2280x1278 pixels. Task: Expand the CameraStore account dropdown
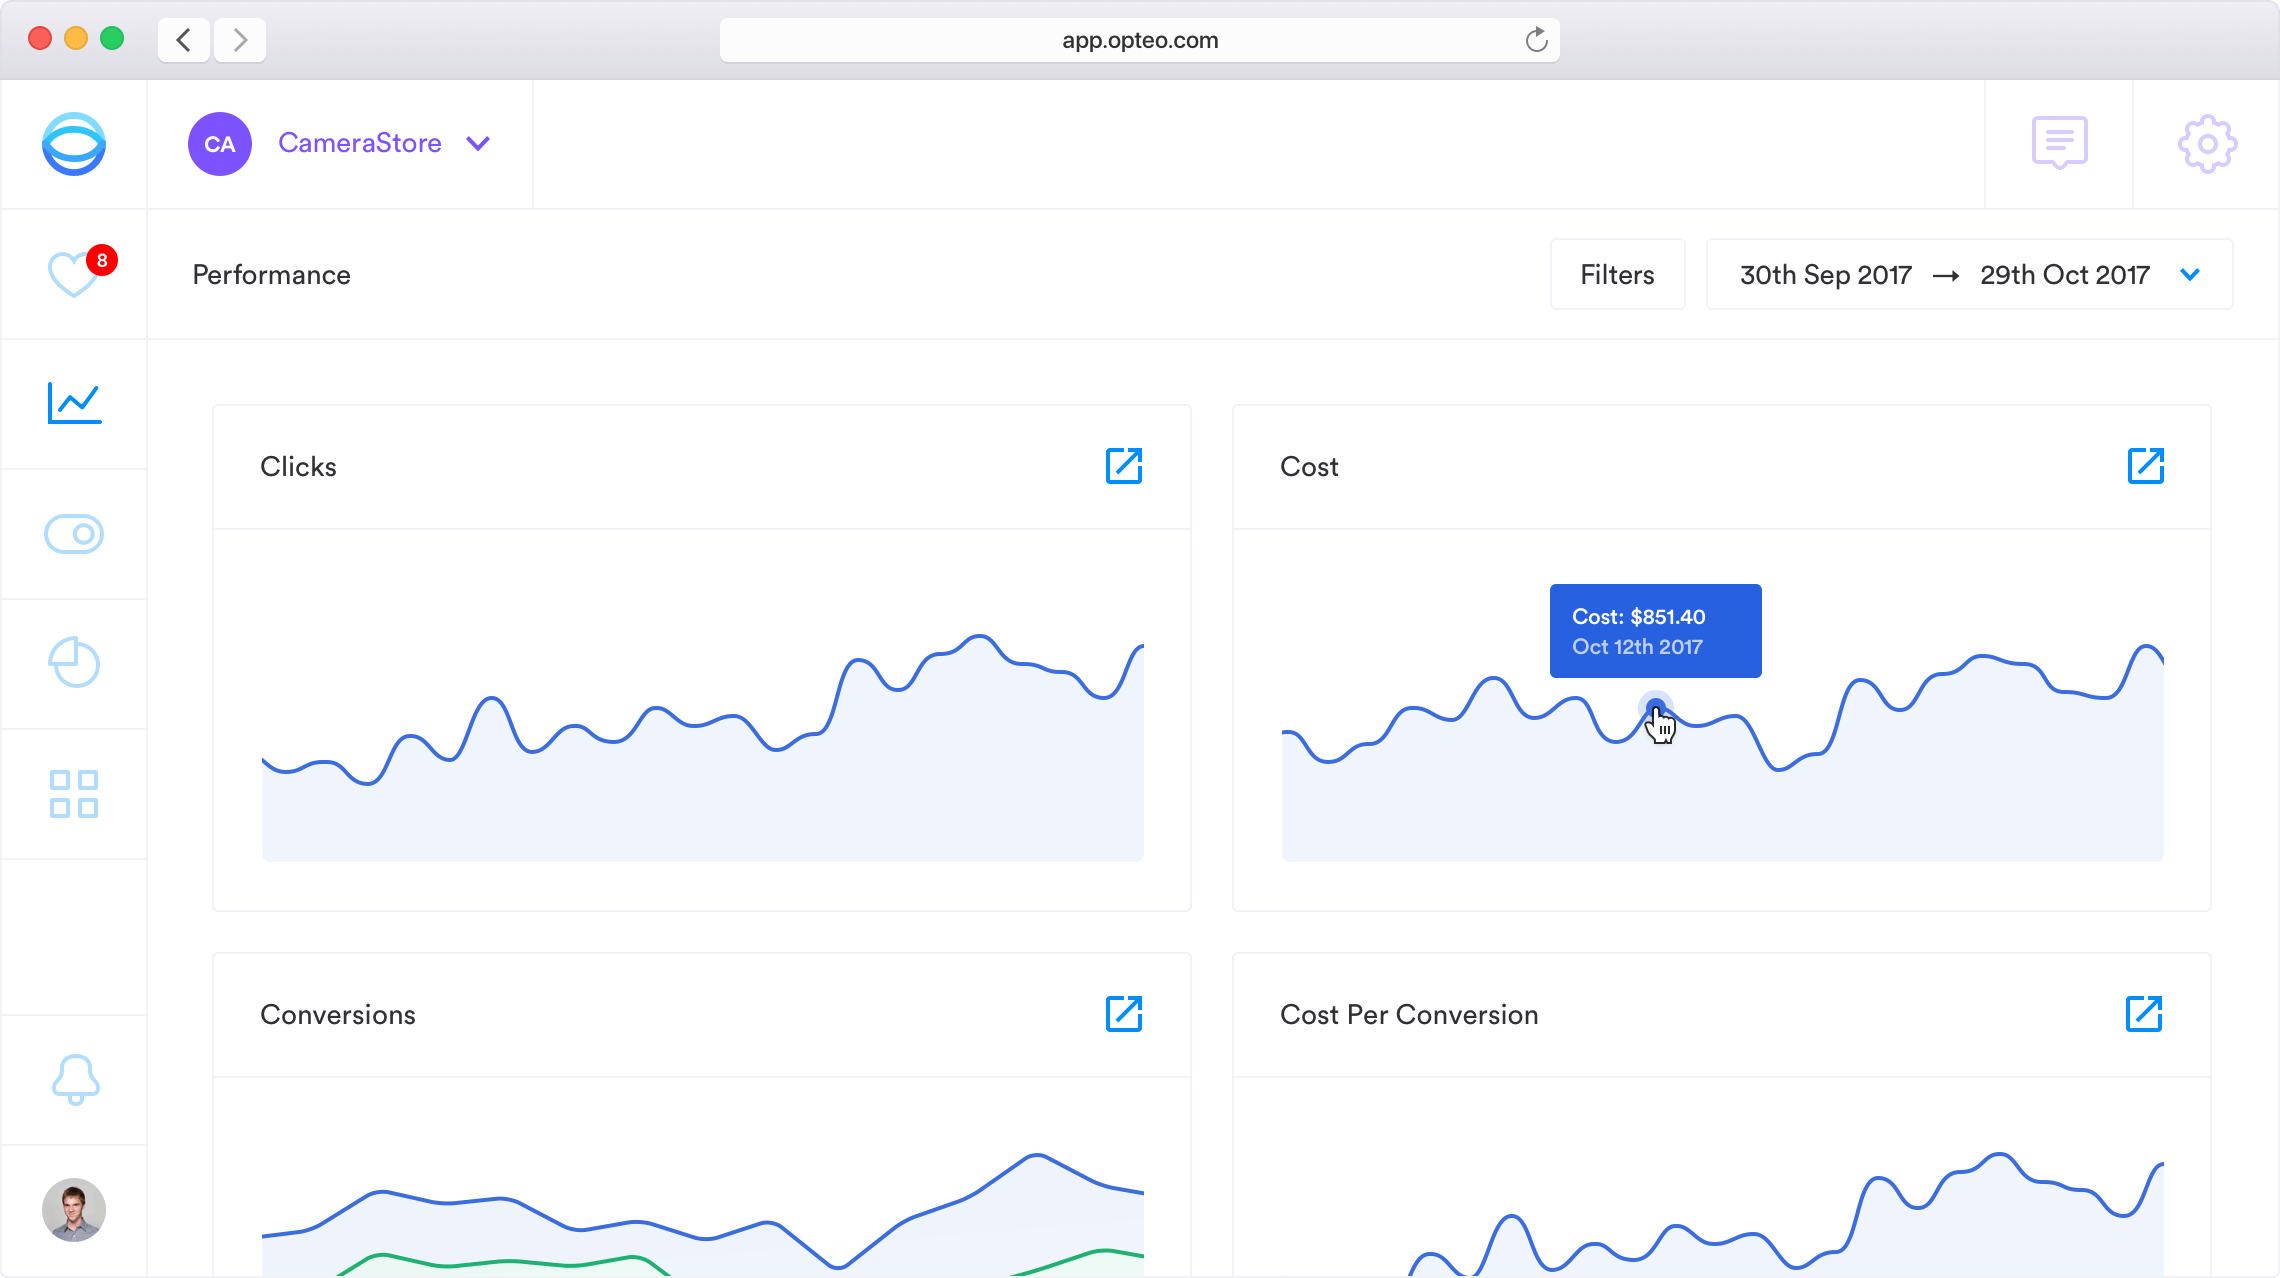478,144
